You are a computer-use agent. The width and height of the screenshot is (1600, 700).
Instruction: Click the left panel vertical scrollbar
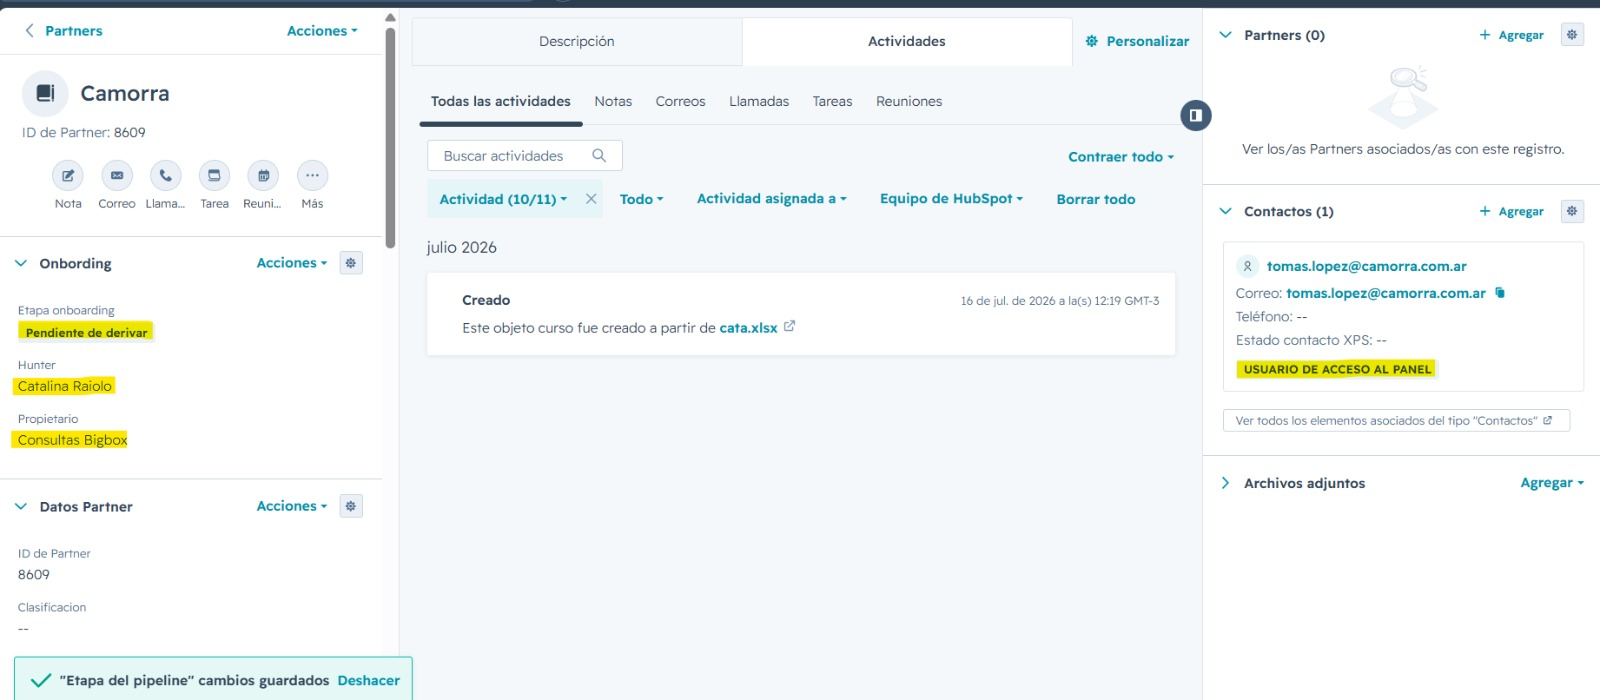click(x=390, y=138)
